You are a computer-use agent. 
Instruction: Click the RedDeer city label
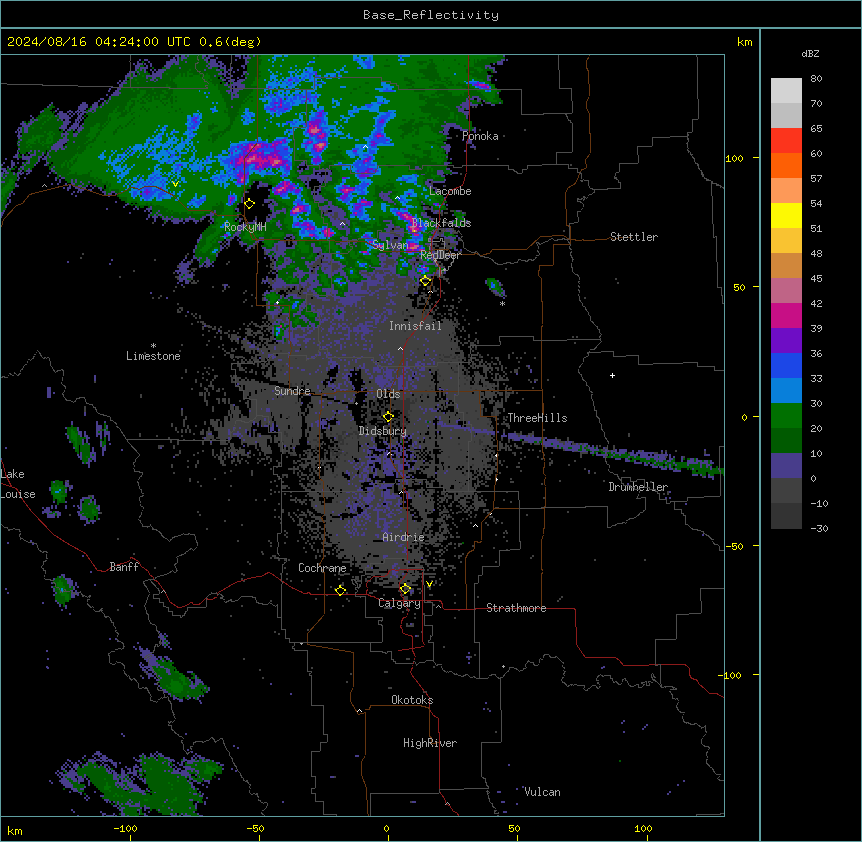pos(440,255)
